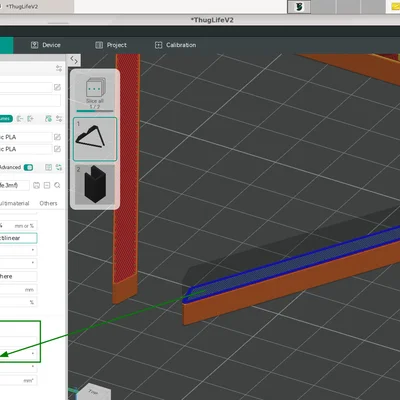Open the dropdown directly above the 'here' field

18,263
